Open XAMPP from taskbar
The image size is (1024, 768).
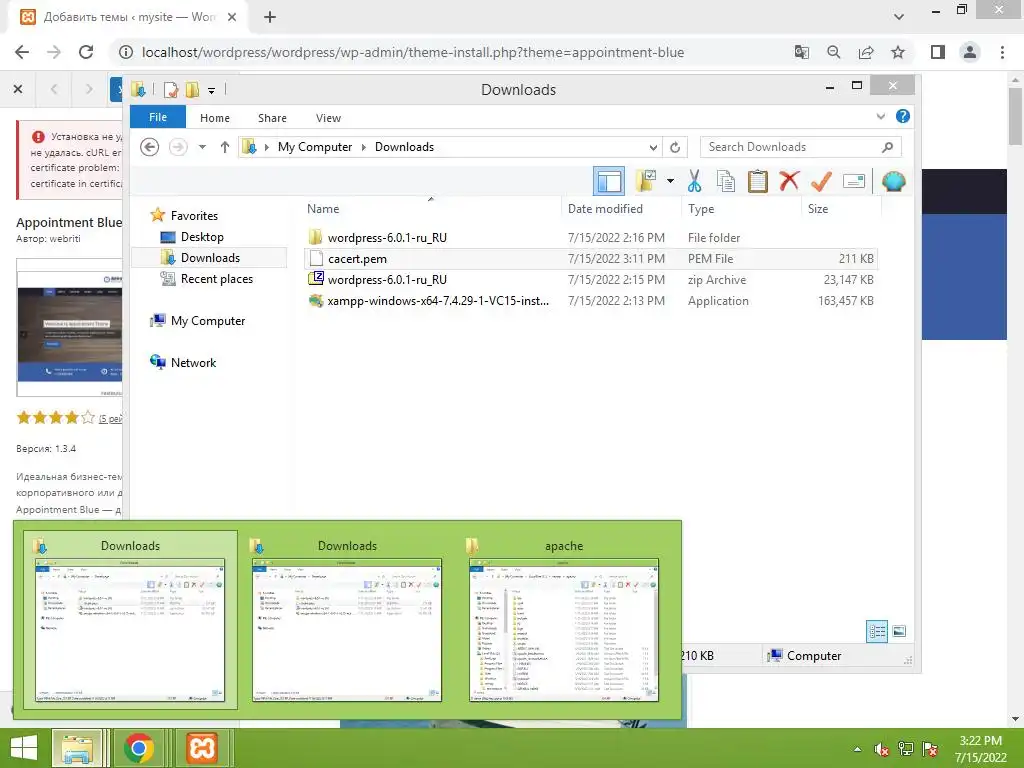[202, 748]
